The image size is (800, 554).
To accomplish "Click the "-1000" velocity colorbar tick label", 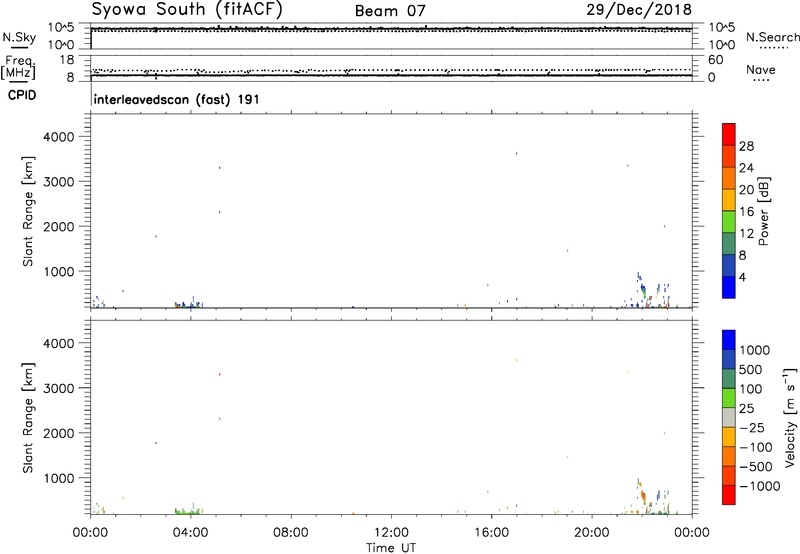I will point(759,486).
